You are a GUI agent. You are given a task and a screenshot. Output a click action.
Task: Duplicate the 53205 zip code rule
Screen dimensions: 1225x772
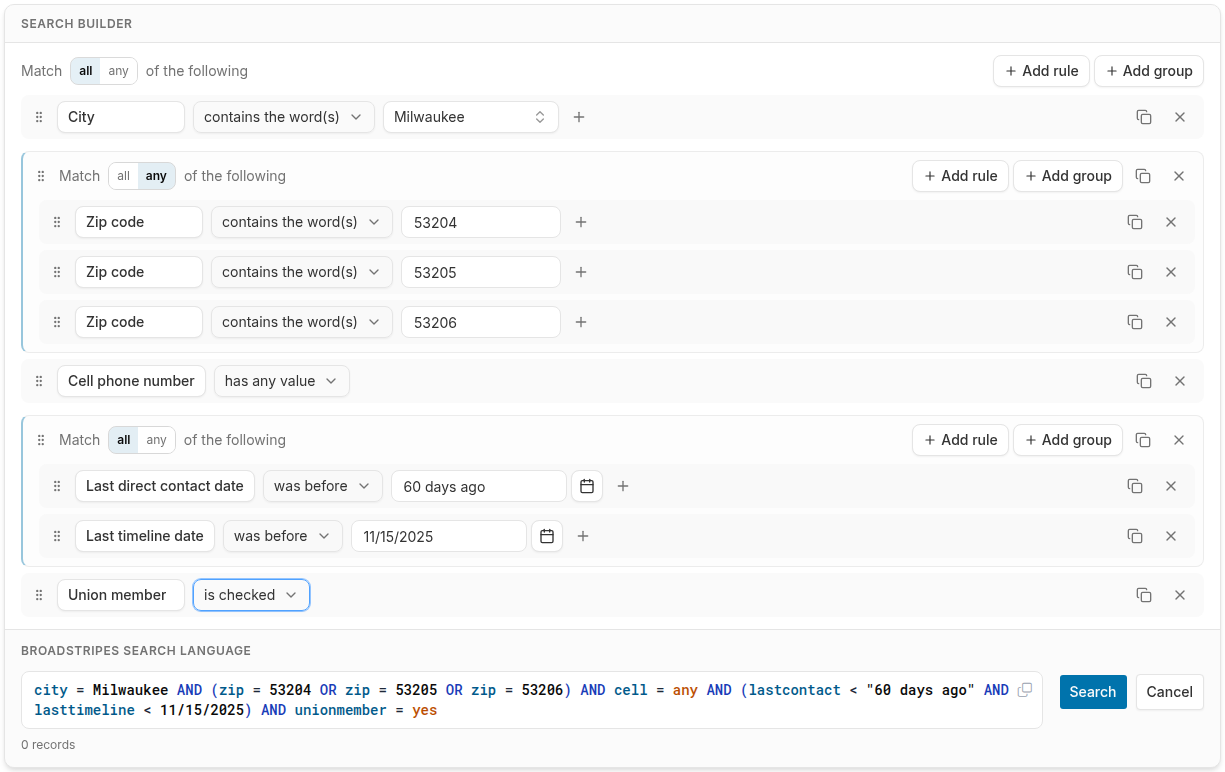coord(1135,272)
